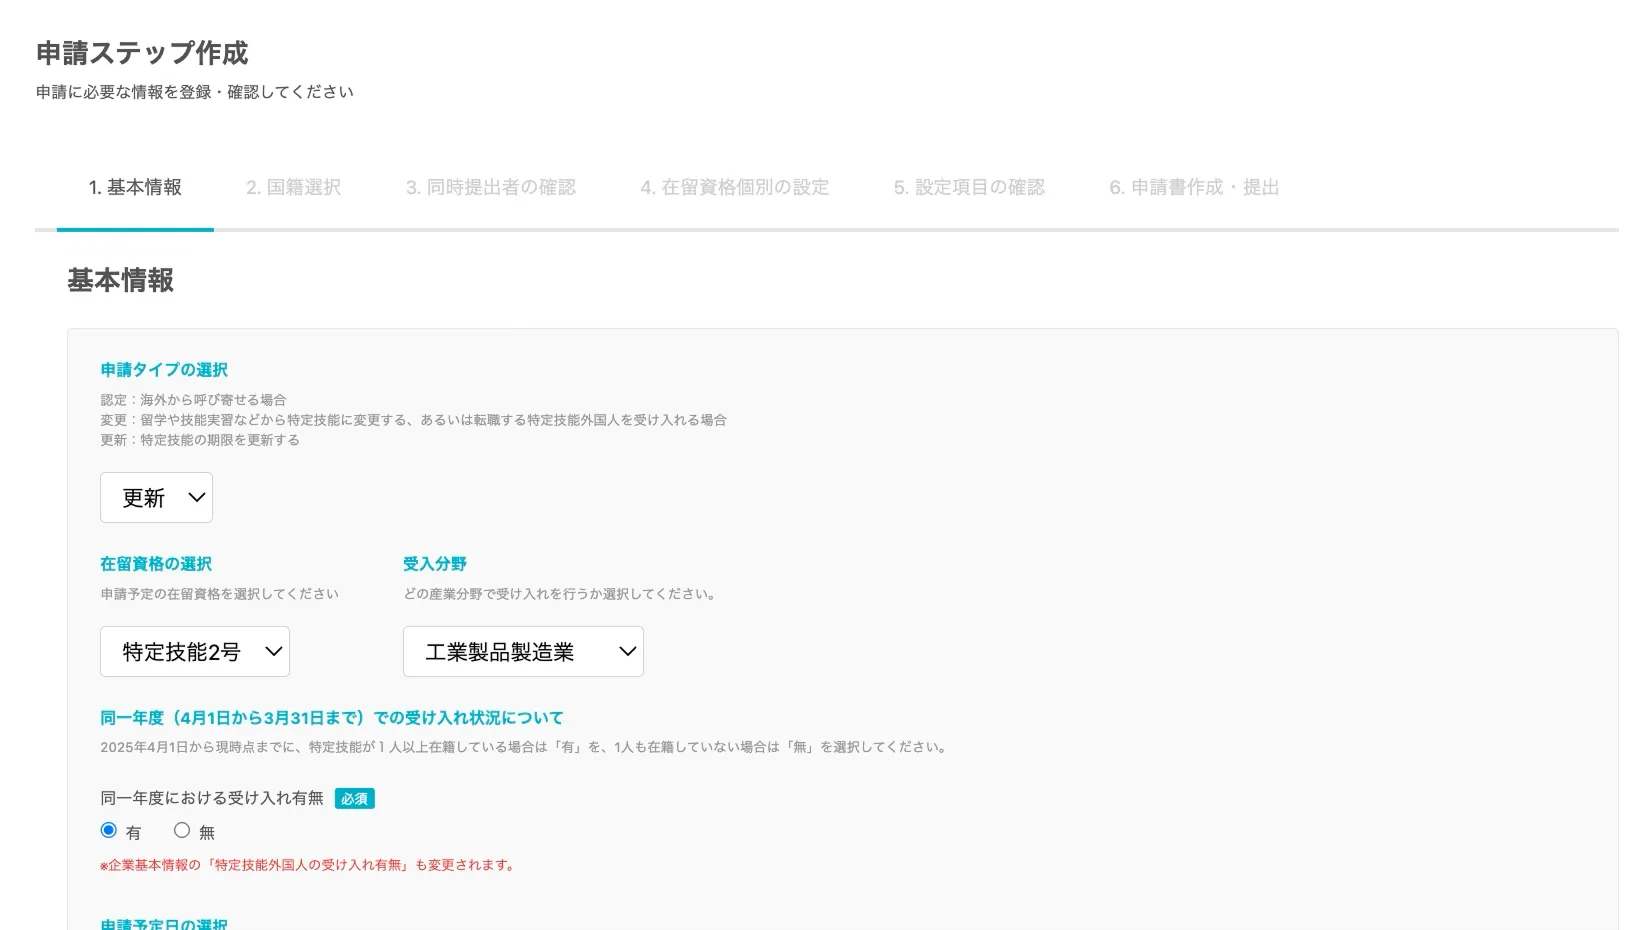This screenshot has width=1648, height=930.
Task: Open step 4 在留資格個別の設定
Action: point(734,187)
